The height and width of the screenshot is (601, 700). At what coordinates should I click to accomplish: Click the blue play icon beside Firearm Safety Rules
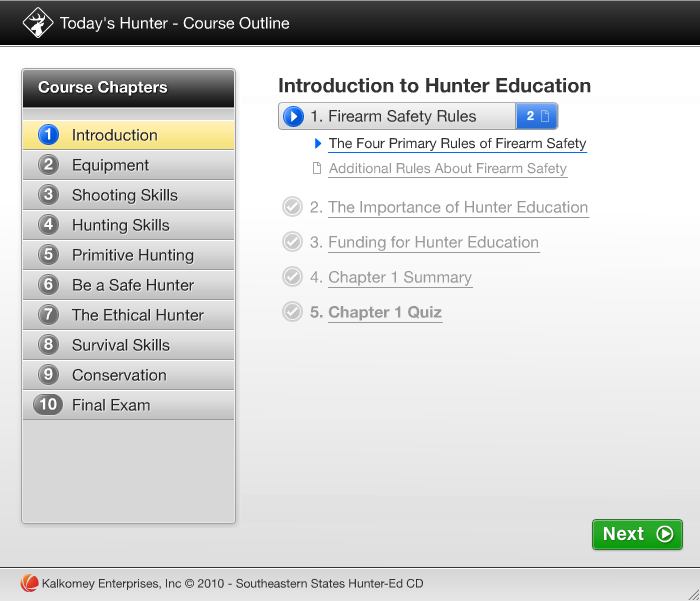(293, 117)
